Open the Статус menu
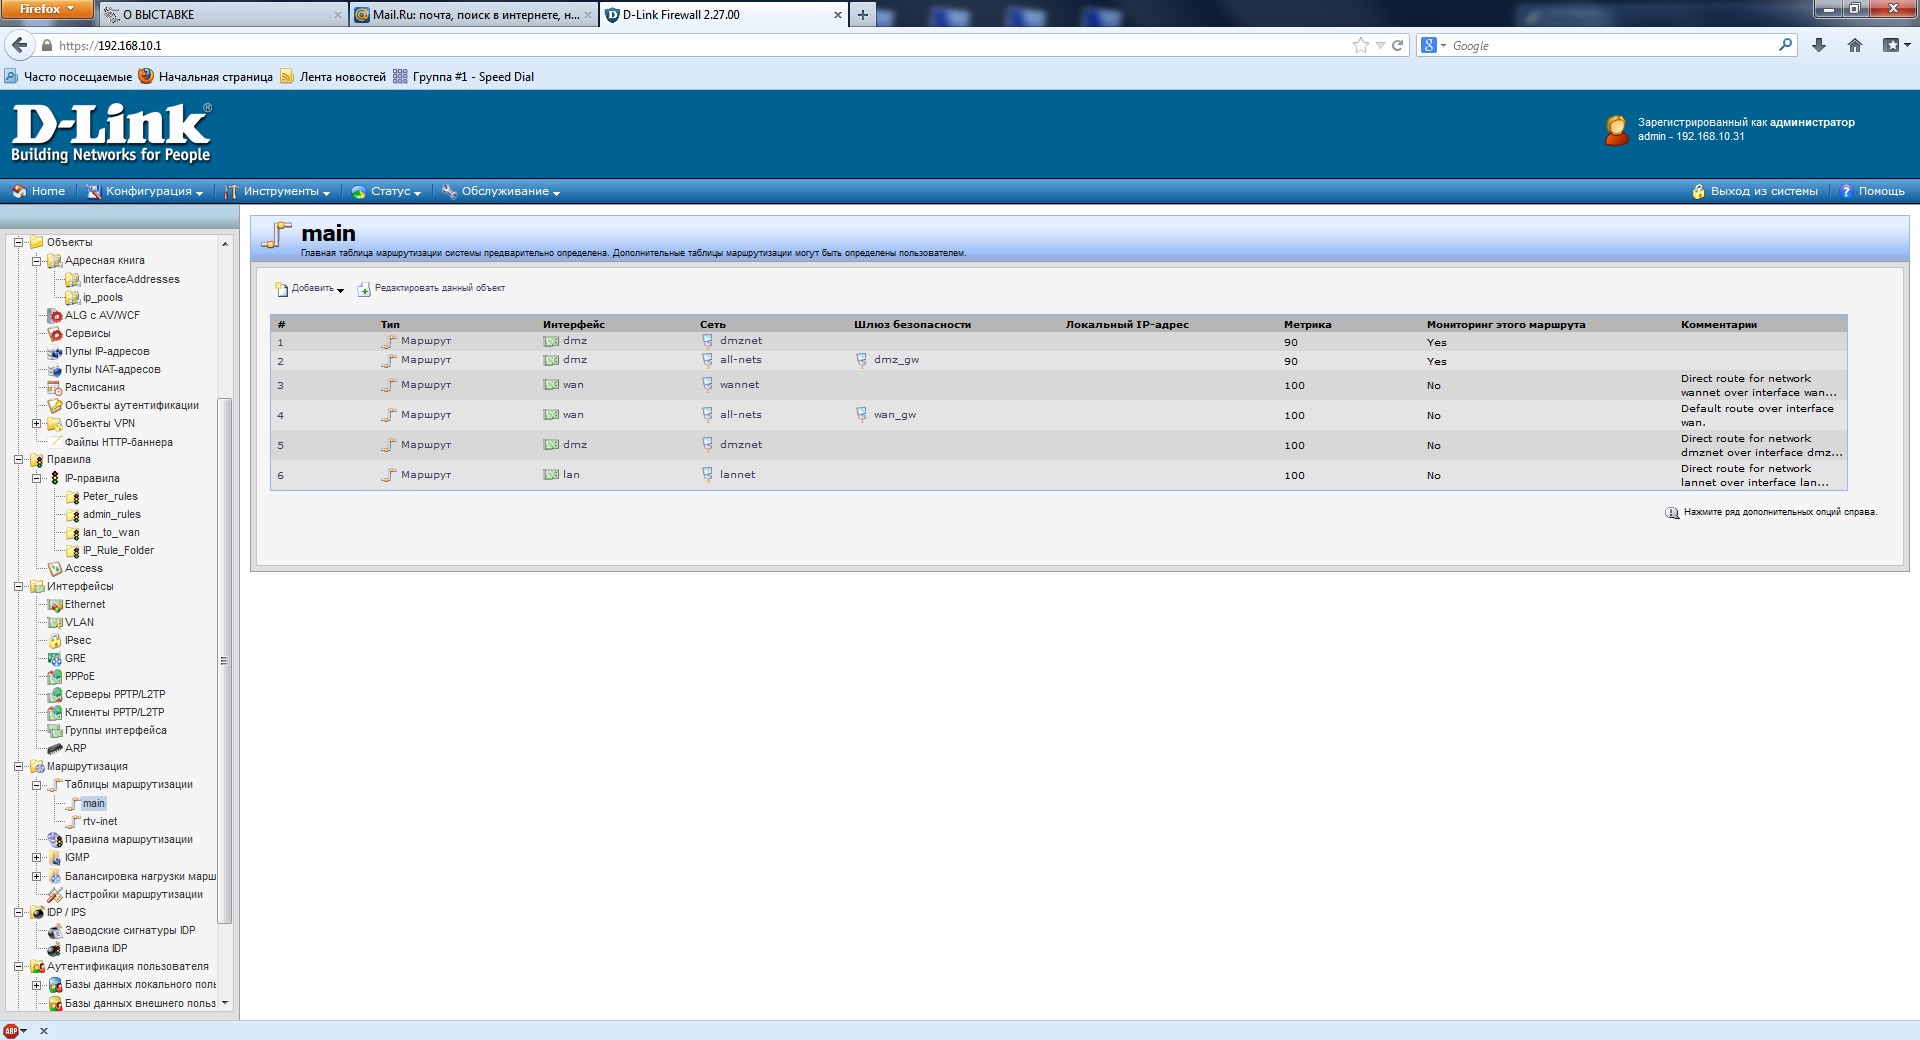Viewport: 1920px width, 1040px height. tap(386, 192)
